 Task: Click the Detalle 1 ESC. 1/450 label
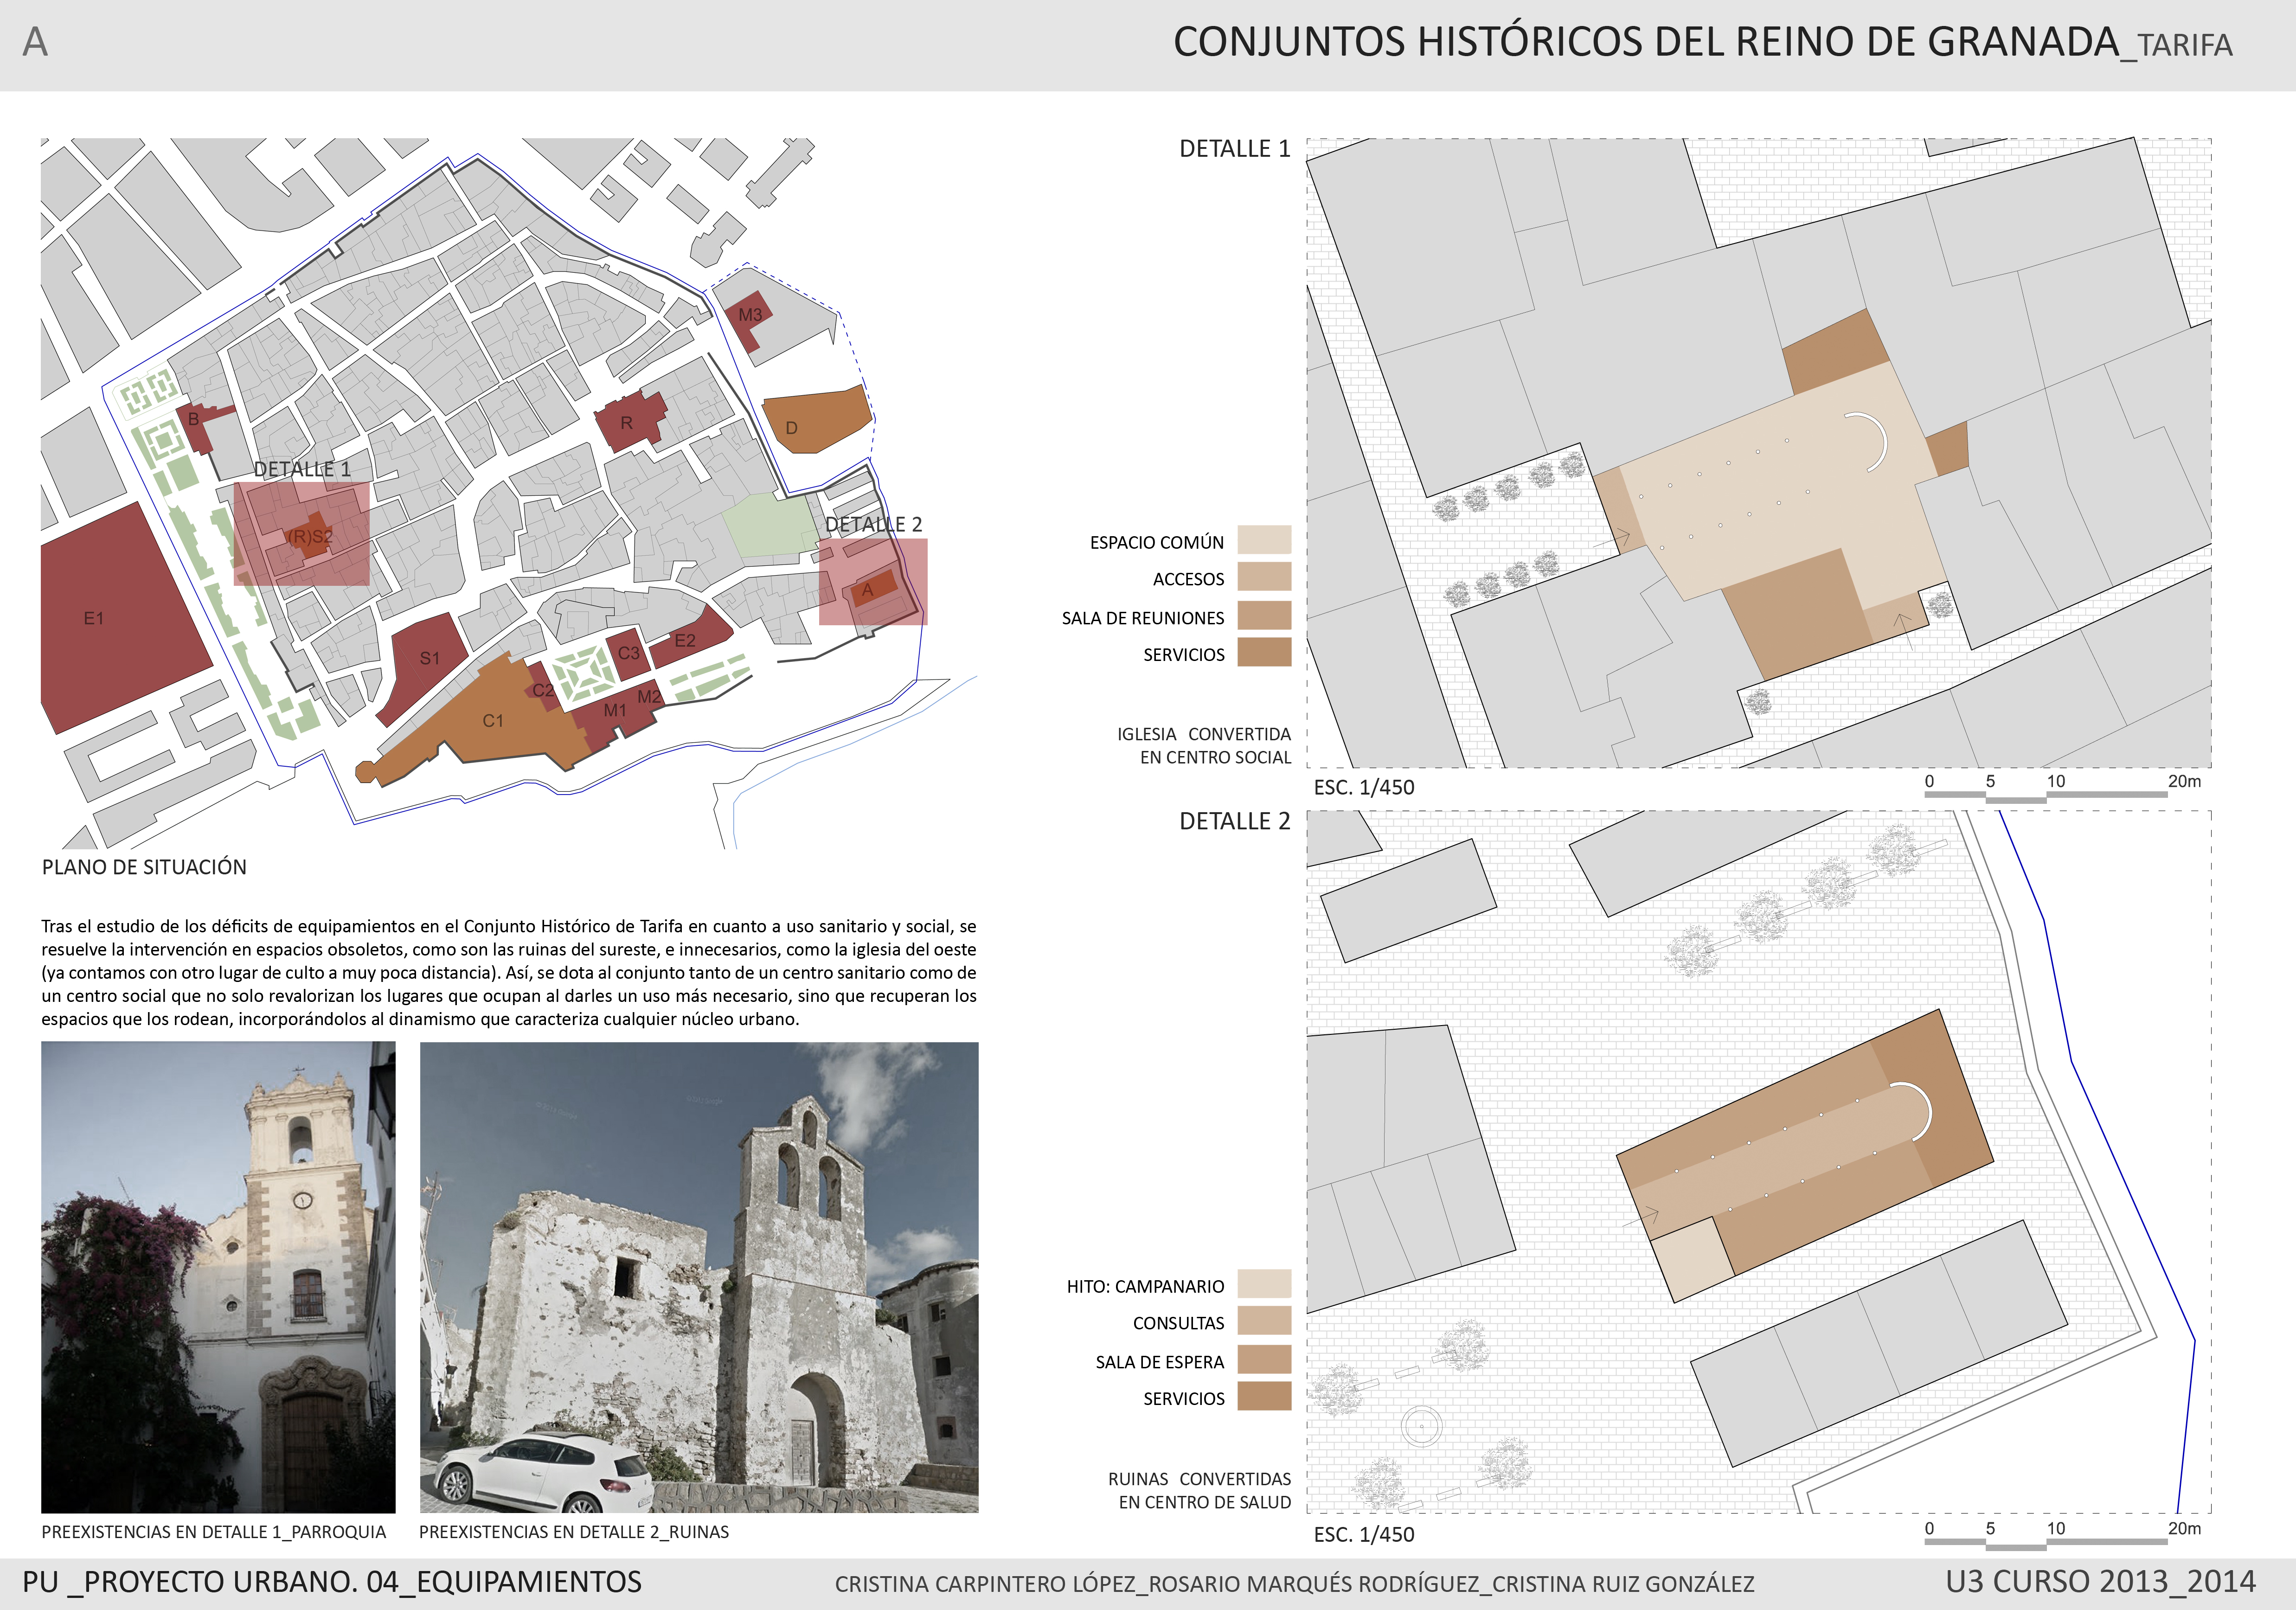pos(1364,787)
